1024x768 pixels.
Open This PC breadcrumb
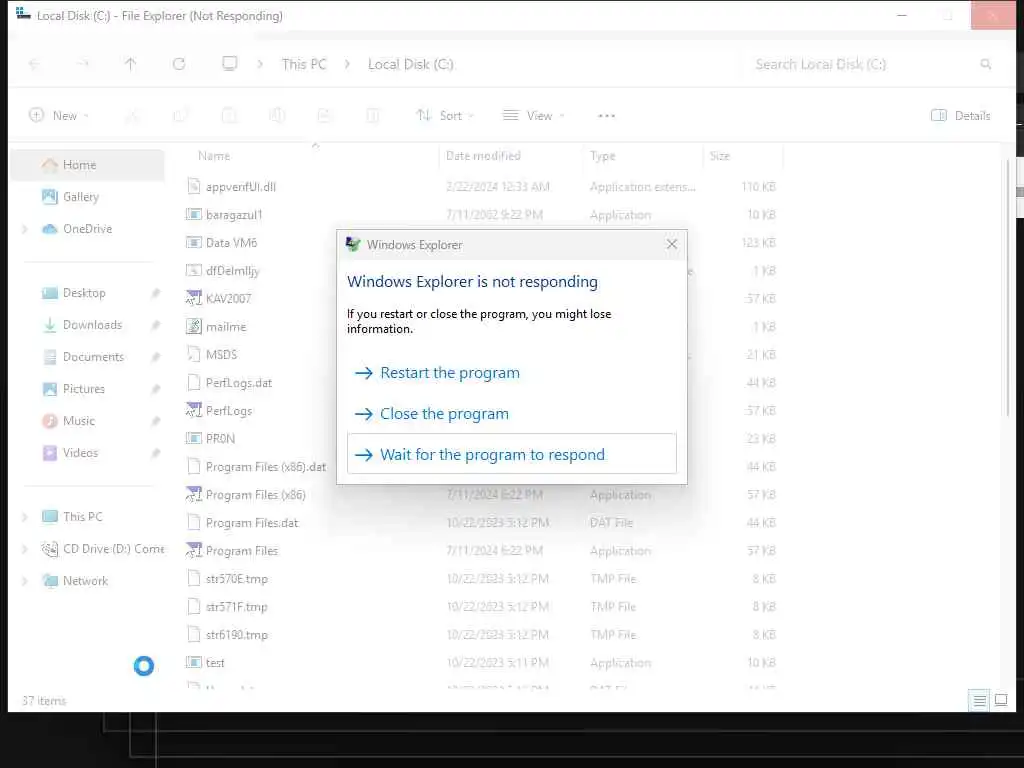(304, 64)
